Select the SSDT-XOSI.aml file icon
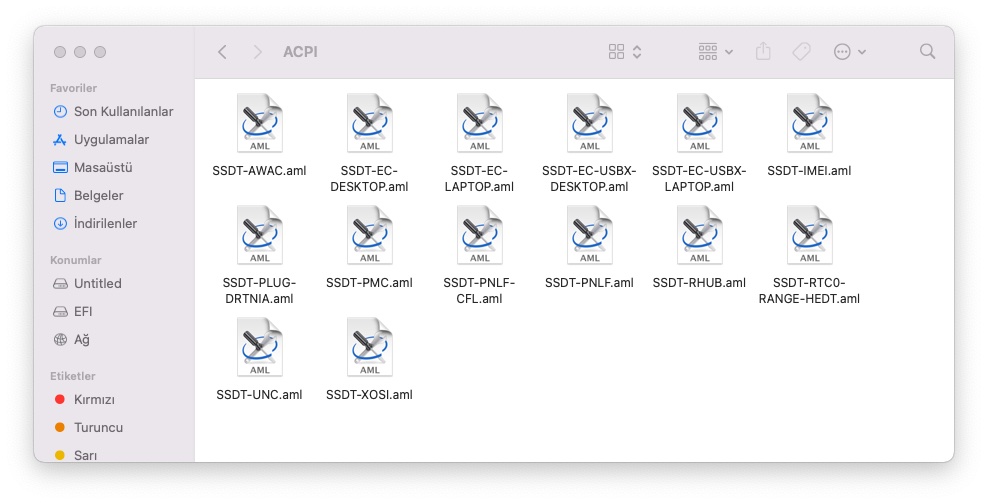 370,347
